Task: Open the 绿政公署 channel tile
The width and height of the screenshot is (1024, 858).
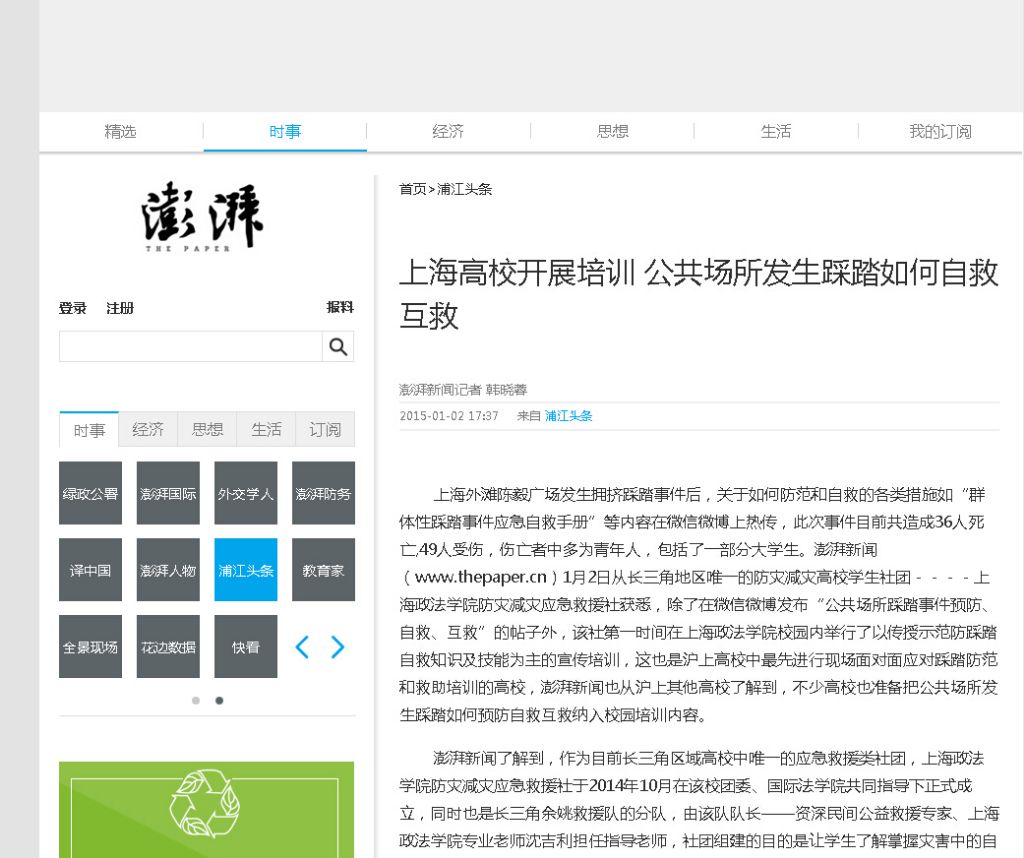Action: click(x=90, y=493)
